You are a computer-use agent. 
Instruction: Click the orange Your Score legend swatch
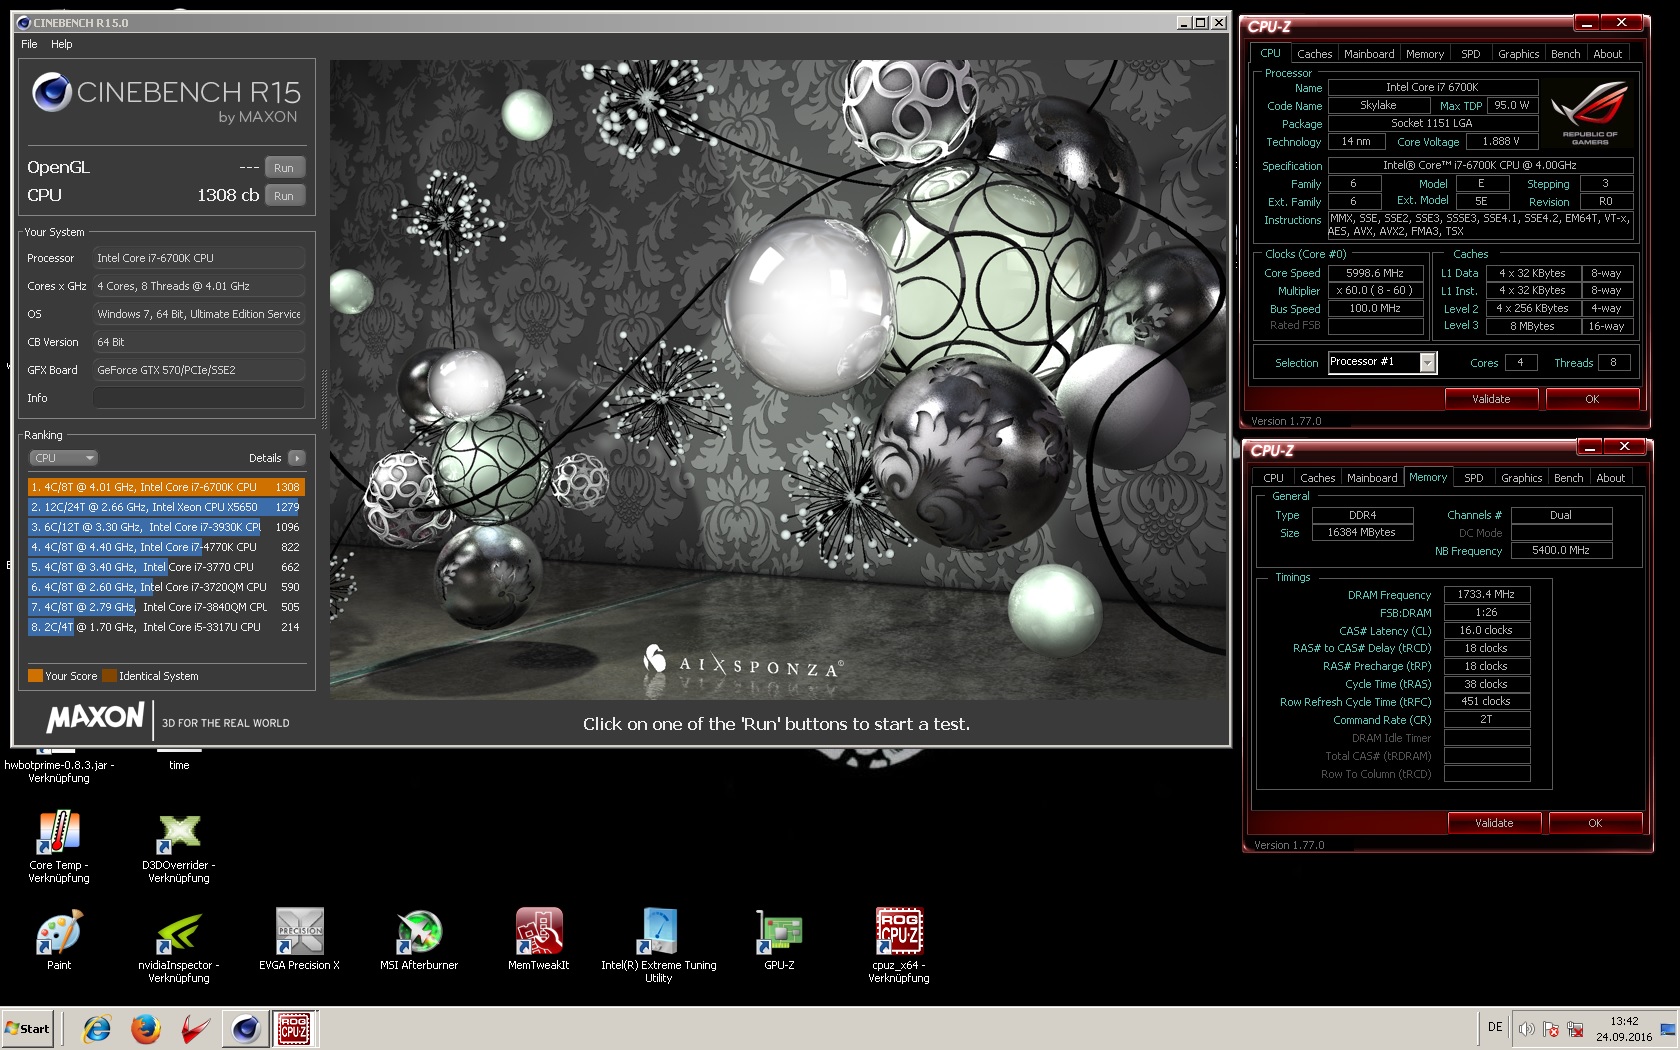(35, 676)
